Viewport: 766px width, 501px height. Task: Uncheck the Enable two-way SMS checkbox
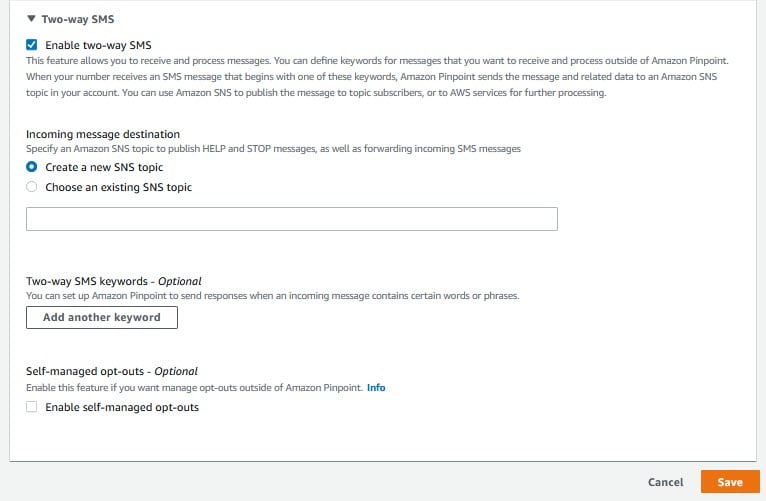click(x=32, y=45)
